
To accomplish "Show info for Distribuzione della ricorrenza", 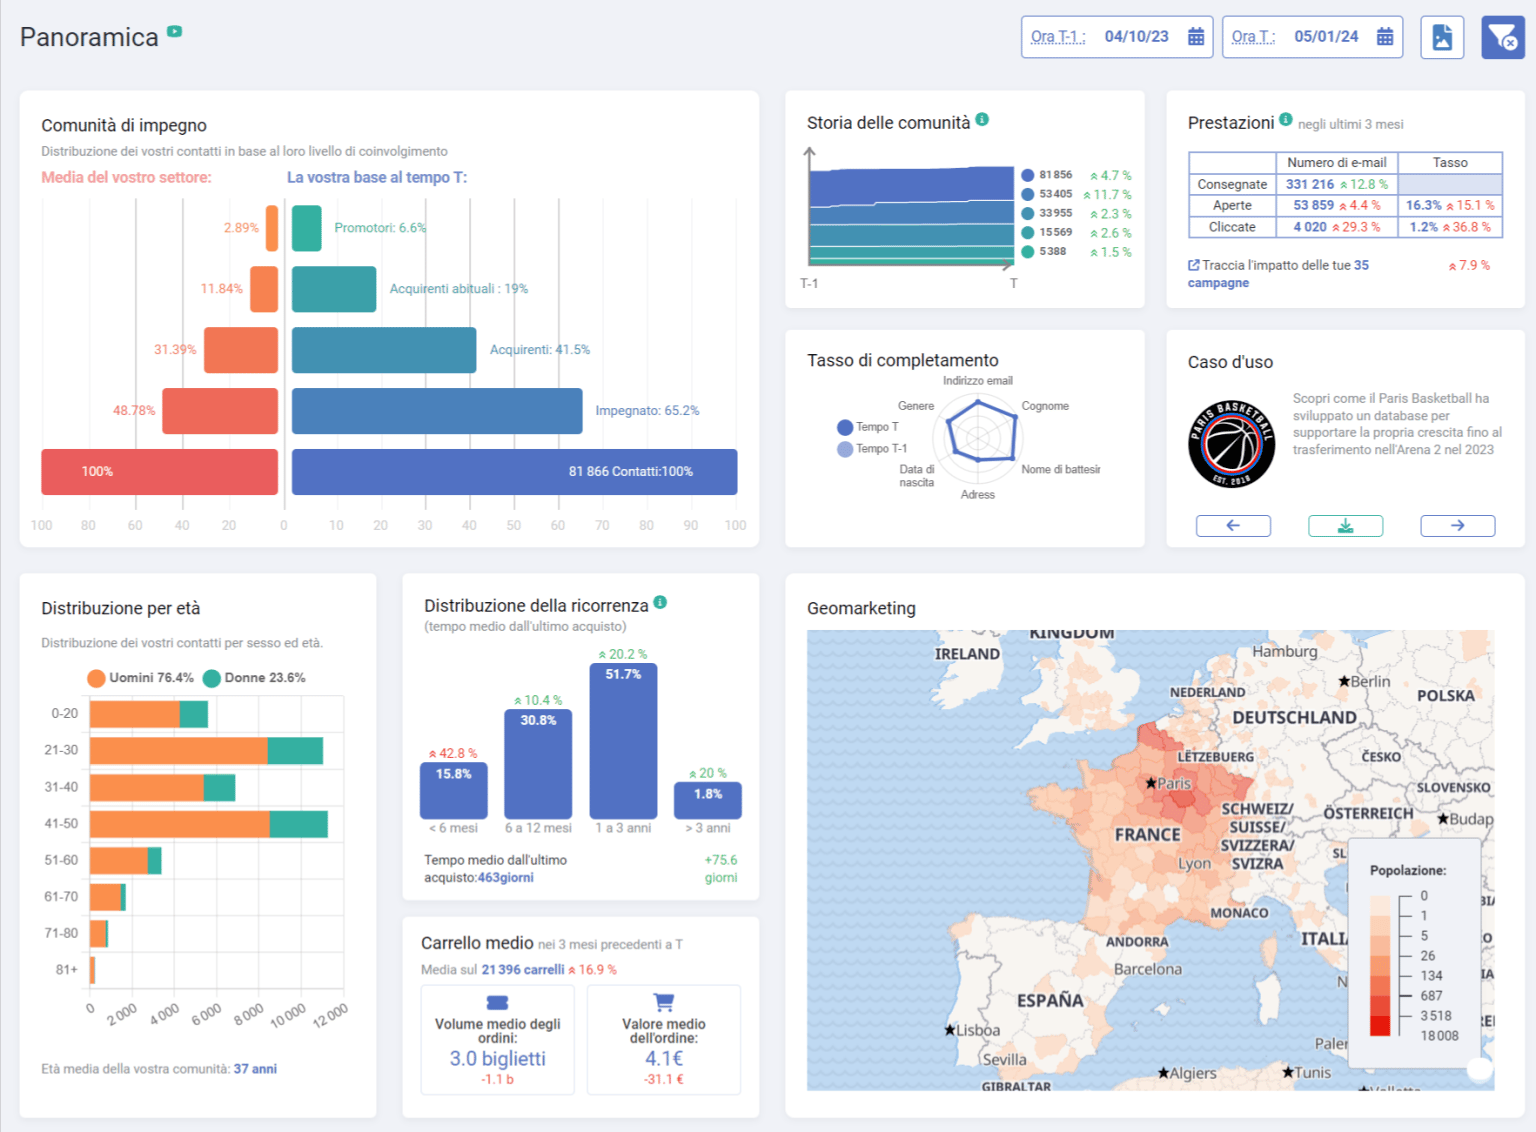I will [660, 602].
